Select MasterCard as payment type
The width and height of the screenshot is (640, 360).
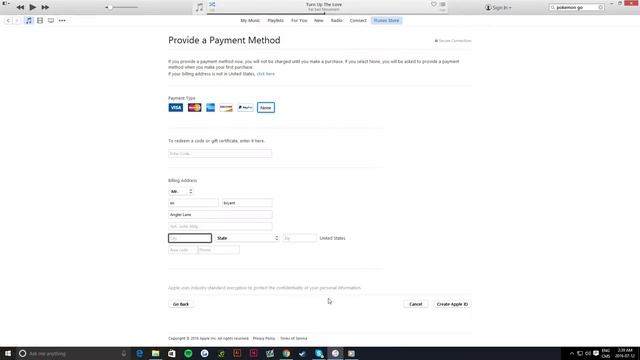pos(195,108)
